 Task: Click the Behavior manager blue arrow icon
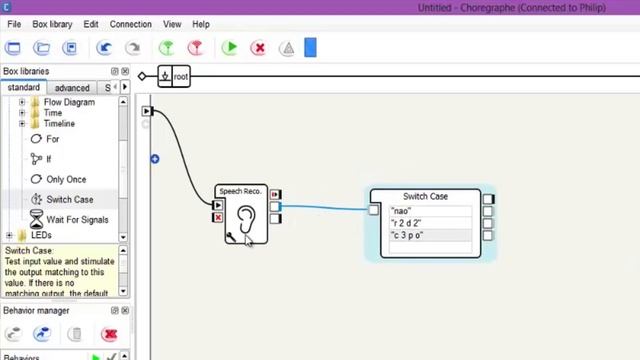[42, 334]
